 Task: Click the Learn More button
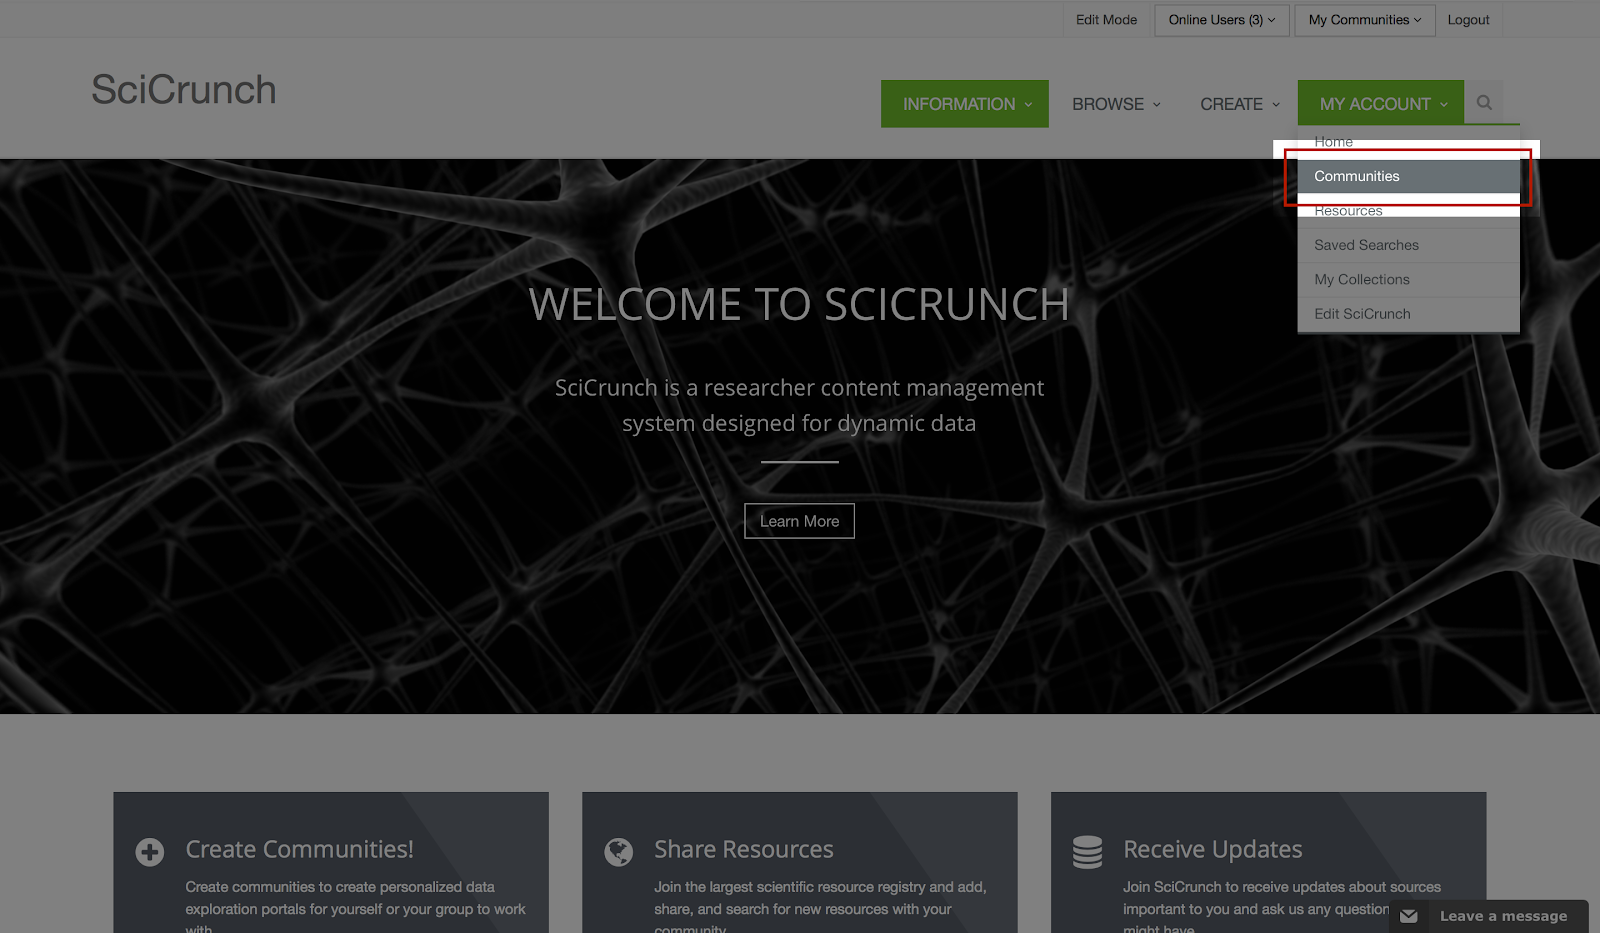pos(799,521)
